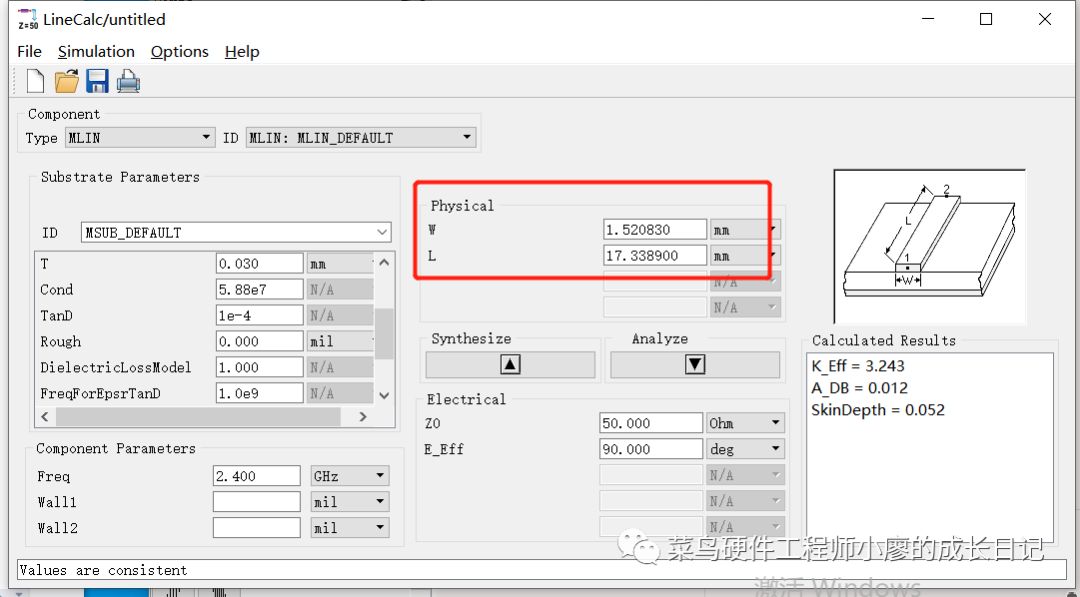Open the Options menu
This screenshot has height=597, width=1080.
[x=180, y=52]
